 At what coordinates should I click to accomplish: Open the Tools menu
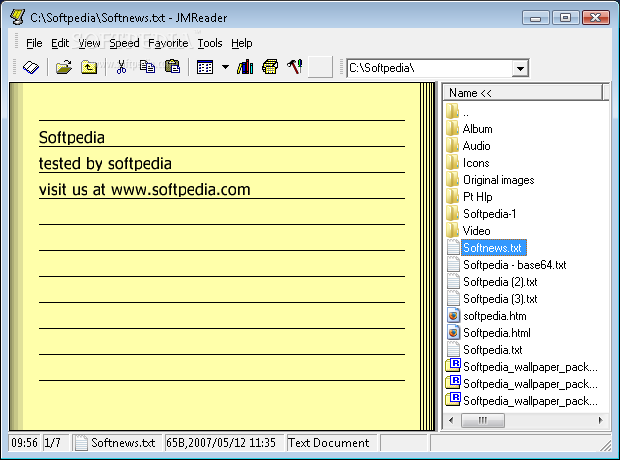click(x=210, y=43)
